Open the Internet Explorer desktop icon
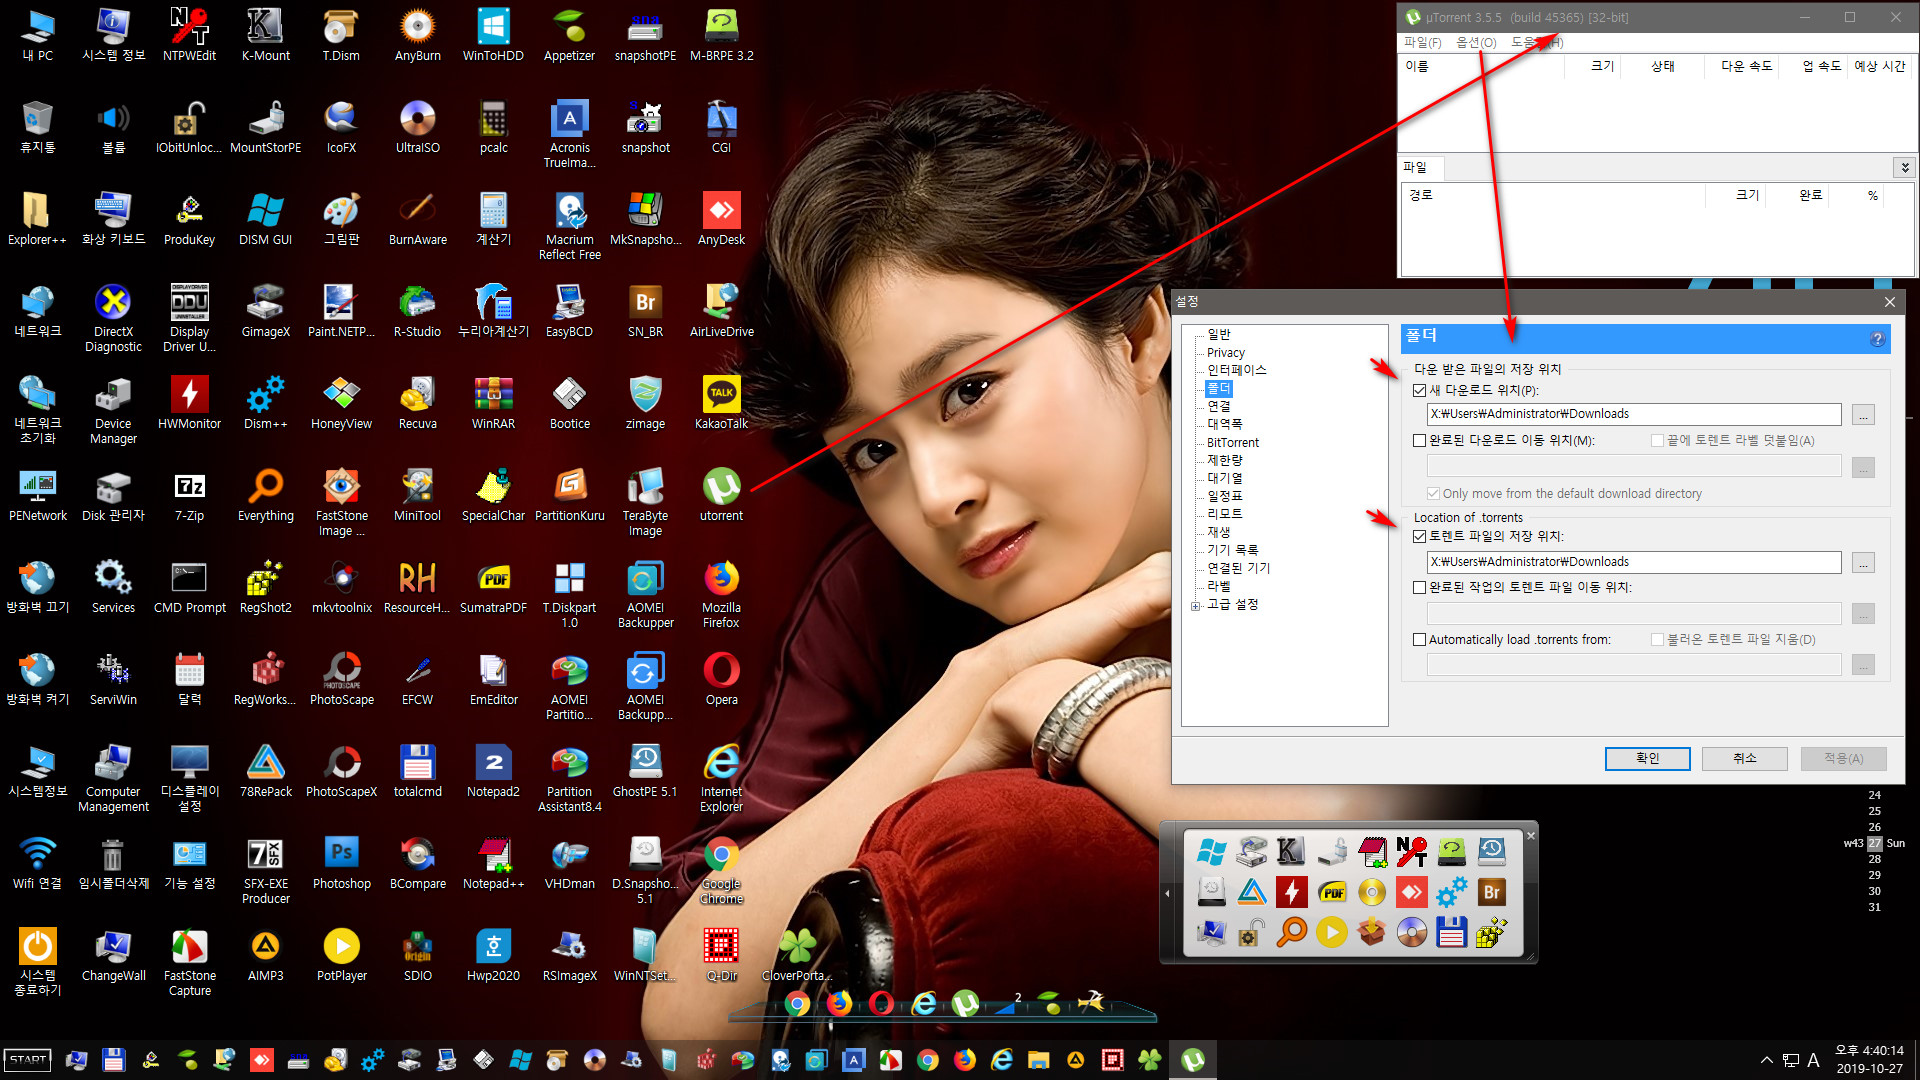This screenshot has width=1920, height=1080. 721,778
